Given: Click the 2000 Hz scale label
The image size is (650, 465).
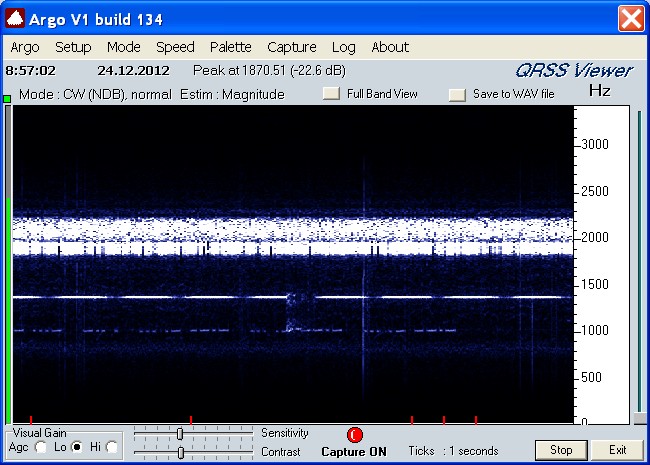Looking at the screenshot, I should coord(595,237).
